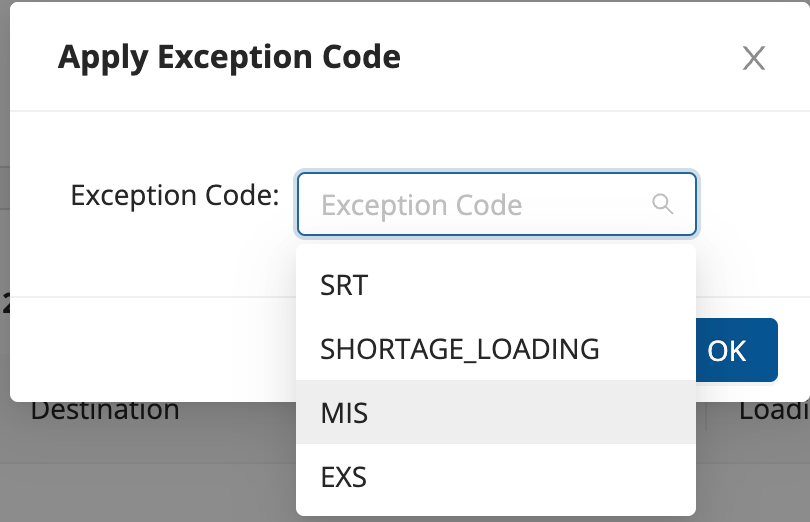Click the blue OK button in dialog footer

[x=733, y=350]
